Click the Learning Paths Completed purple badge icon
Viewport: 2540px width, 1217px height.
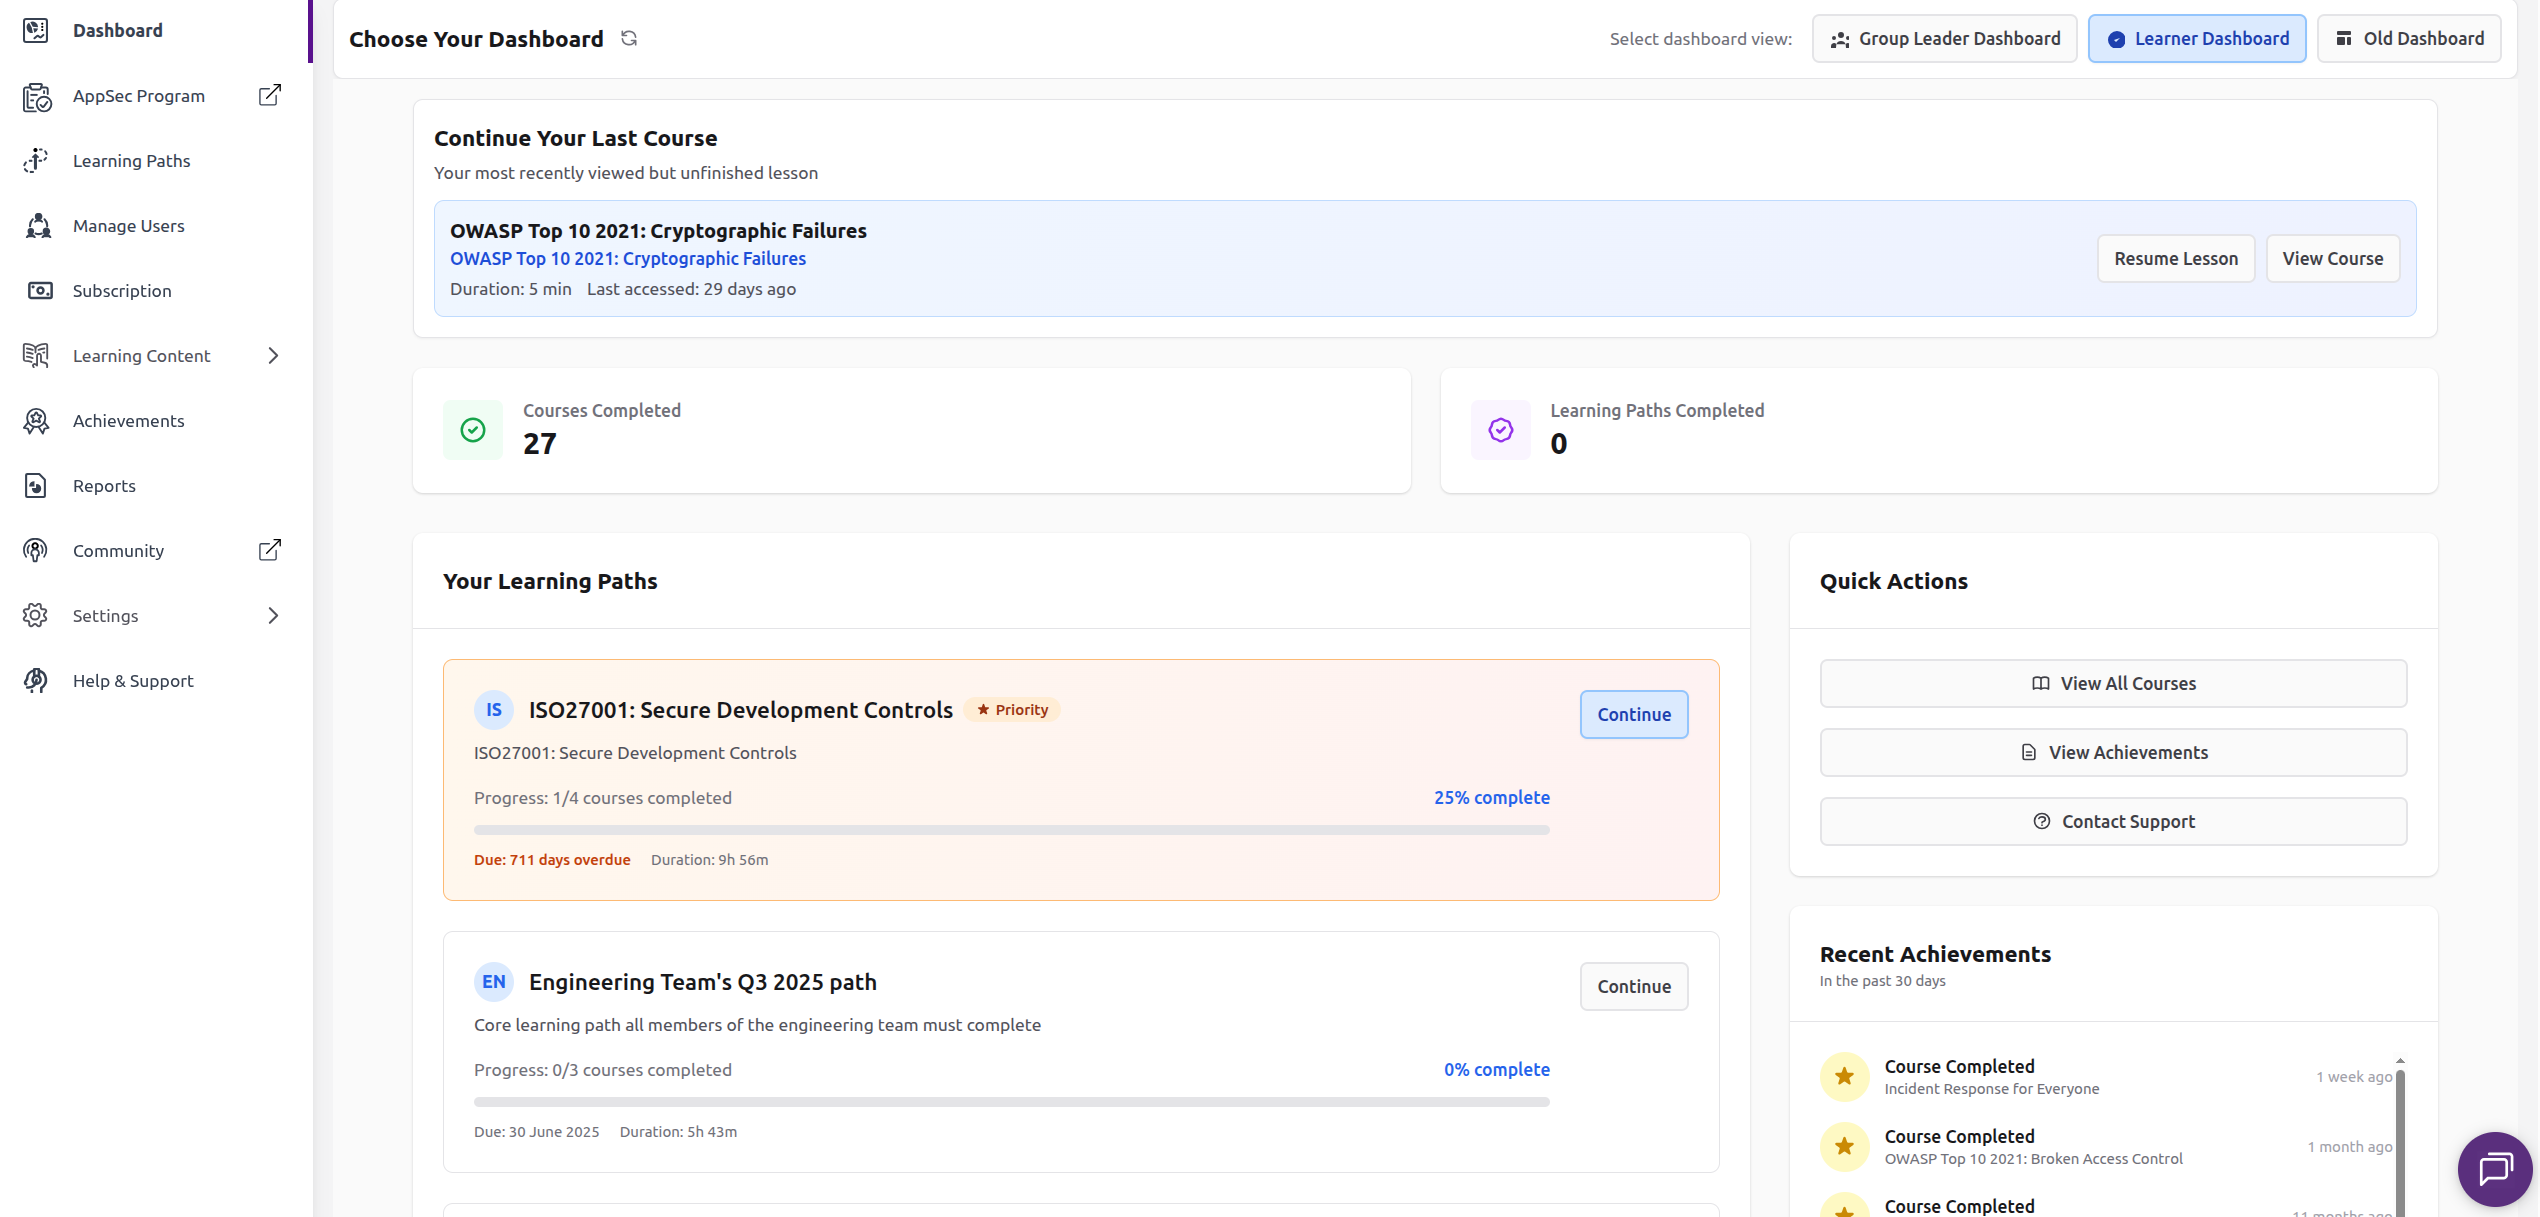1500,430
